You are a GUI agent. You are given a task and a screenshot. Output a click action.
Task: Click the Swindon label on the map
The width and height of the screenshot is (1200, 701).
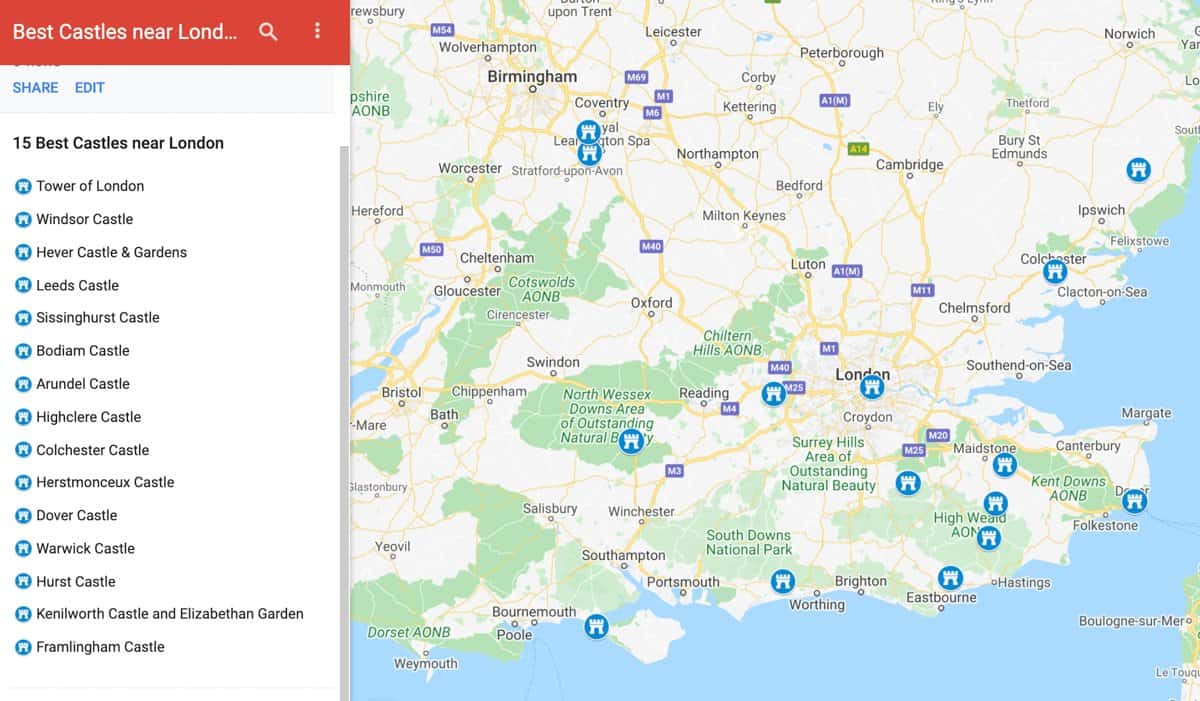(x=553, y=361)
